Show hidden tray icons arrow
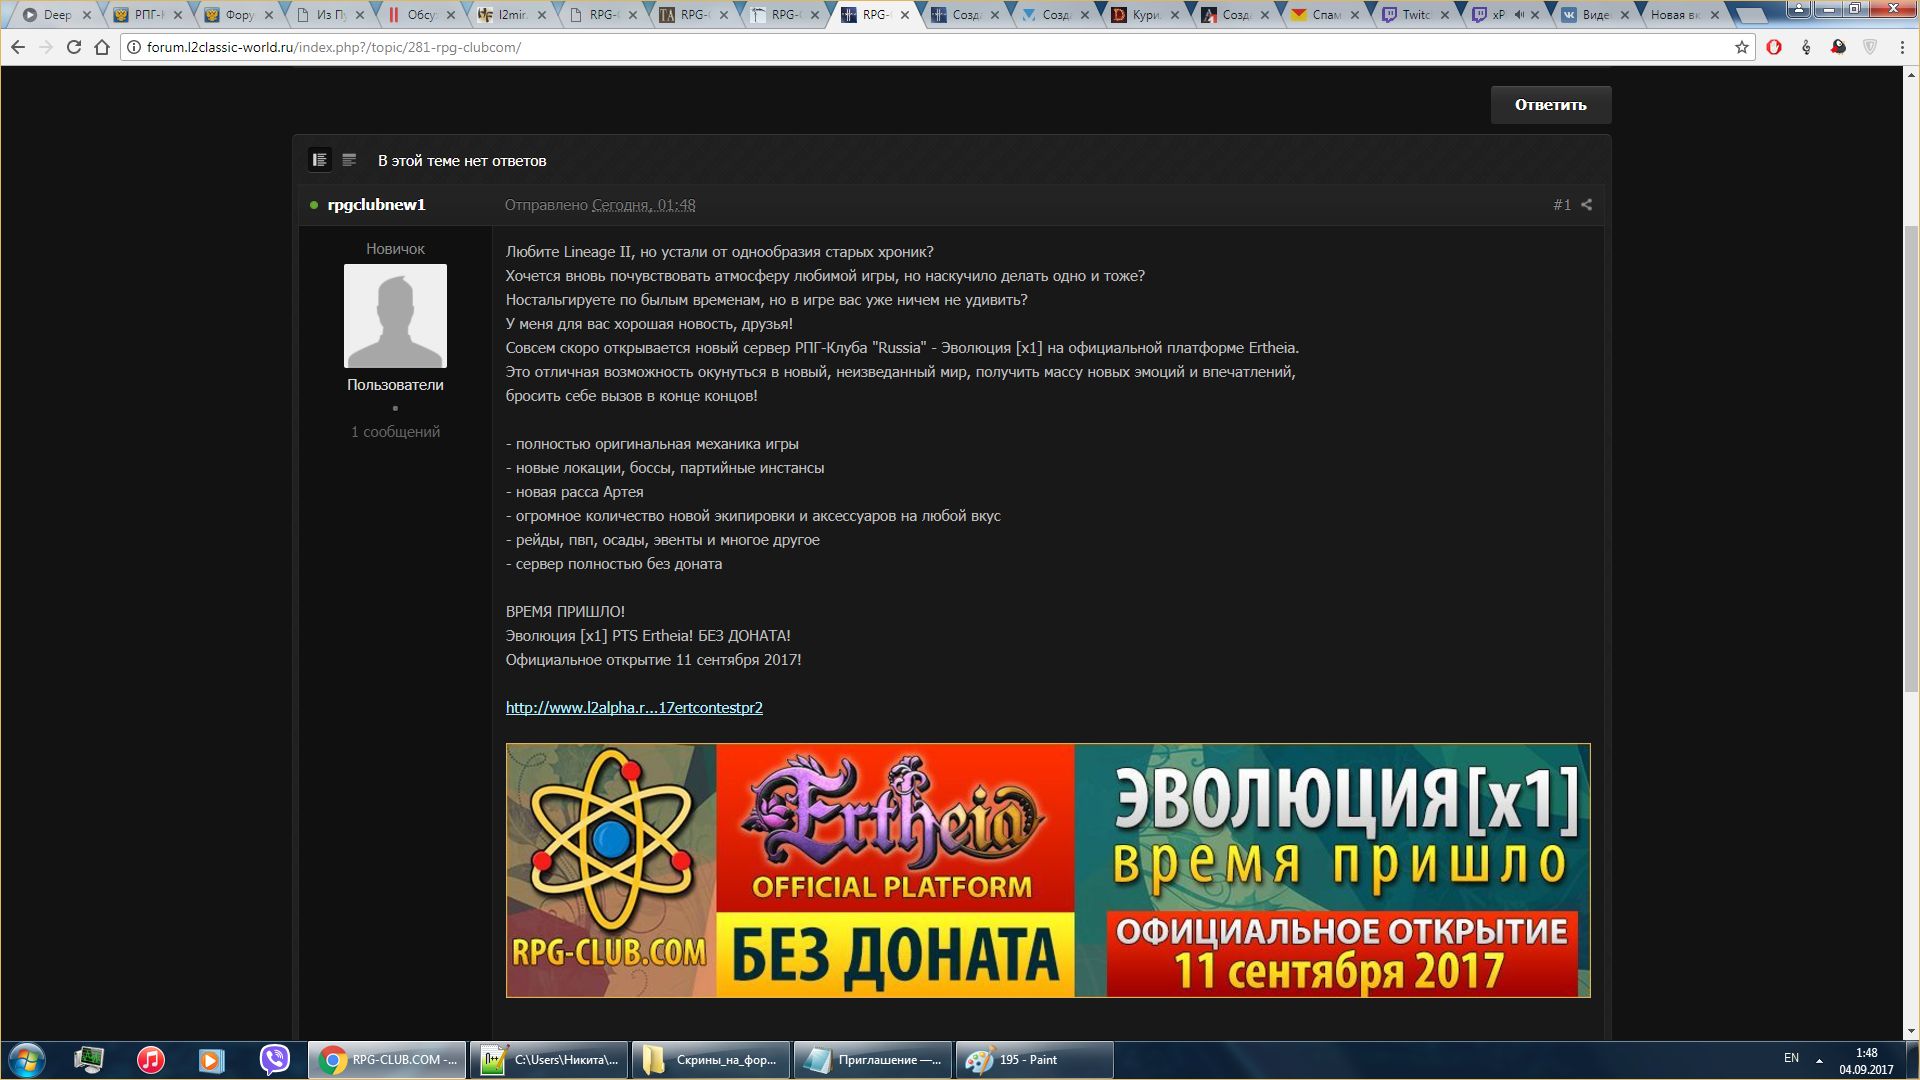The width and height of the screenshot is (1920, 1080). pyautogui.click(x=1819, y=1060)
